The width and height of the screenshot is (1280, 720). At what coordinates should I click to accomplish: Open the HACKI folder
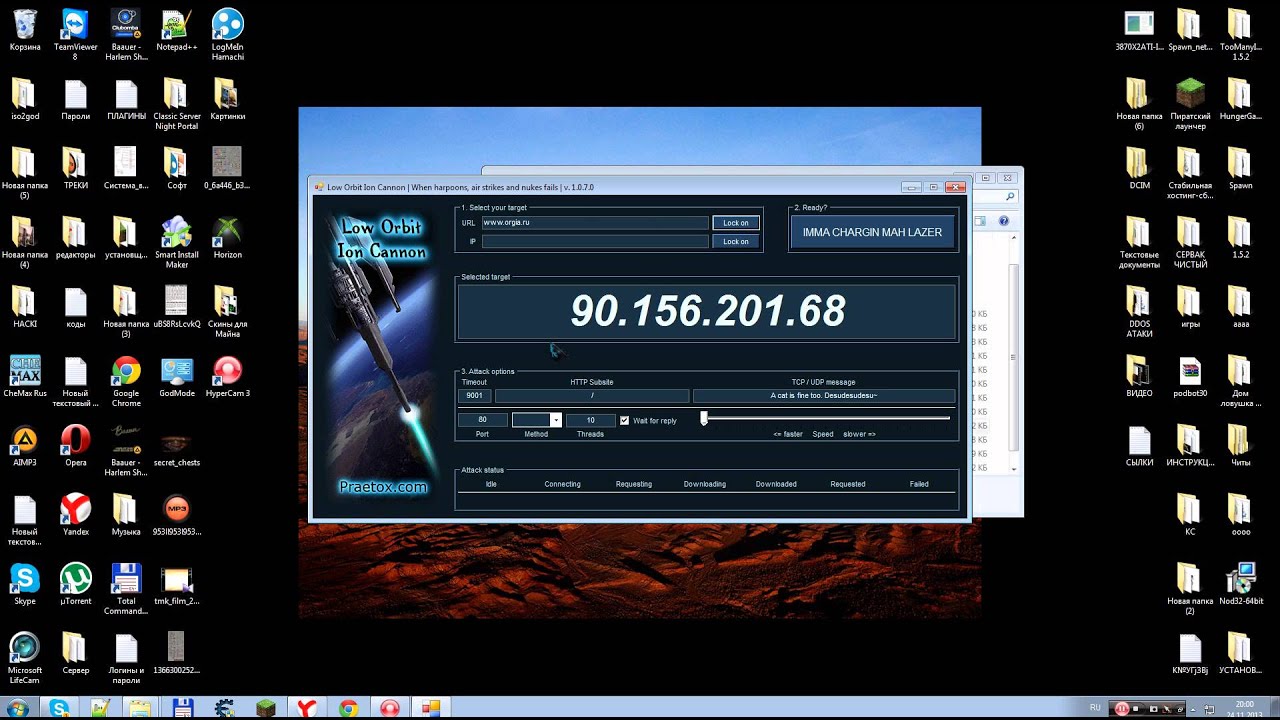pos(25,308)
